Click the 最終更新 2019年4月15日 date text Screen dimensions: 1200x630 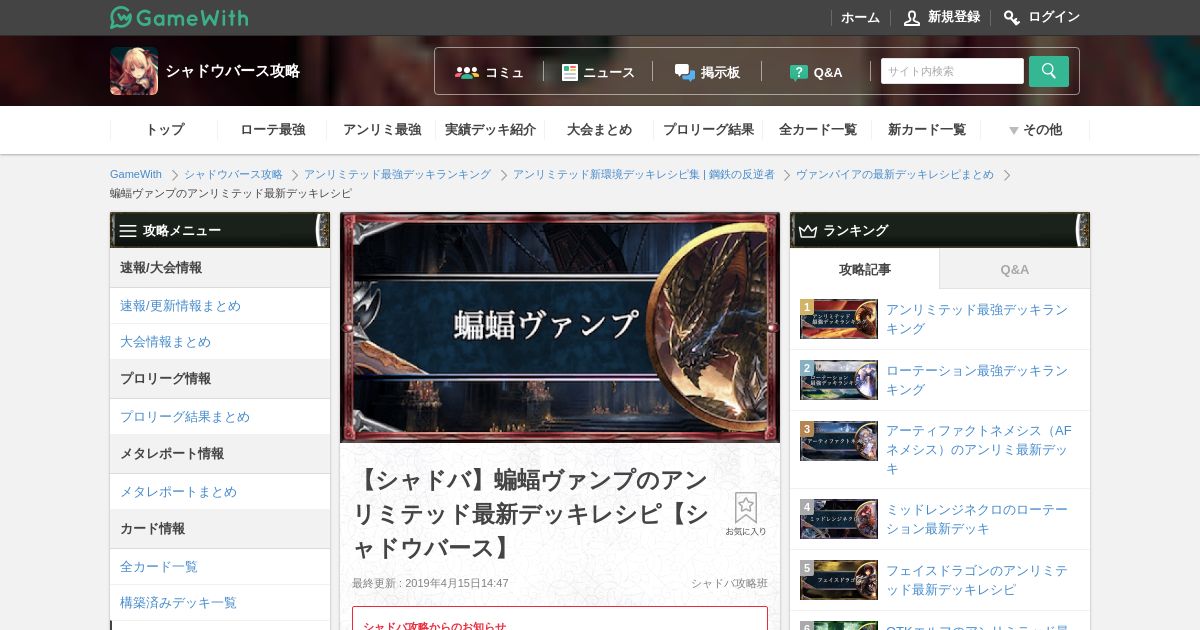click(x=430, y=583)
